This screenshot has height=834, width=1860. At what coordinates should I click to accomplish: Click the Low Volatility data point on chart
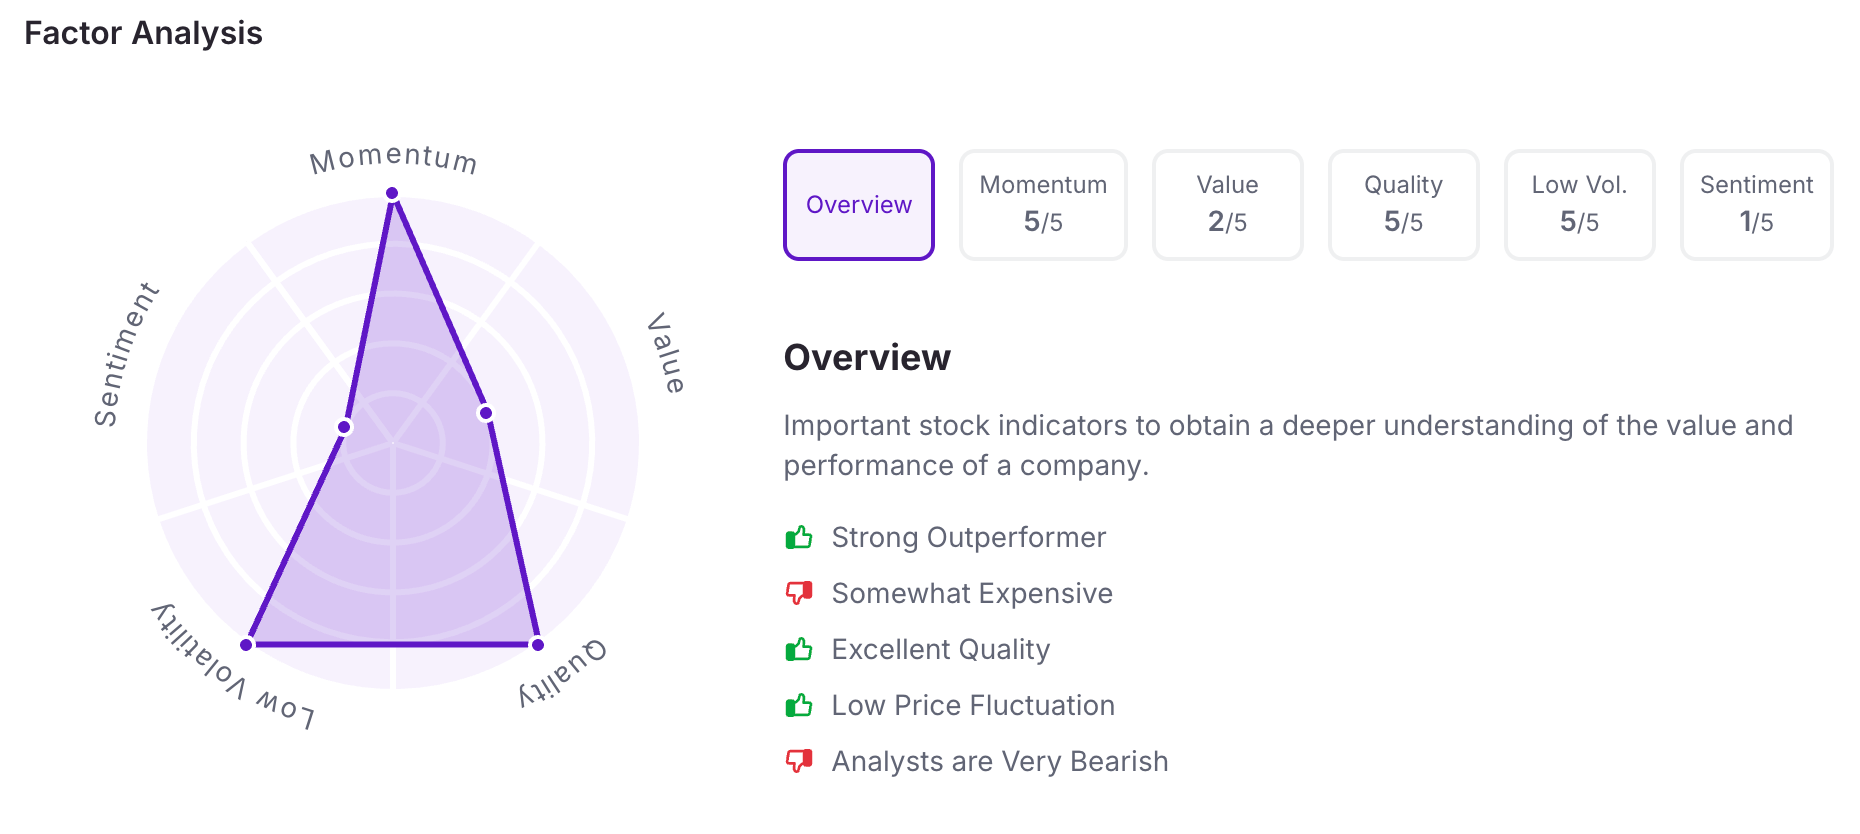coord(247,644)
